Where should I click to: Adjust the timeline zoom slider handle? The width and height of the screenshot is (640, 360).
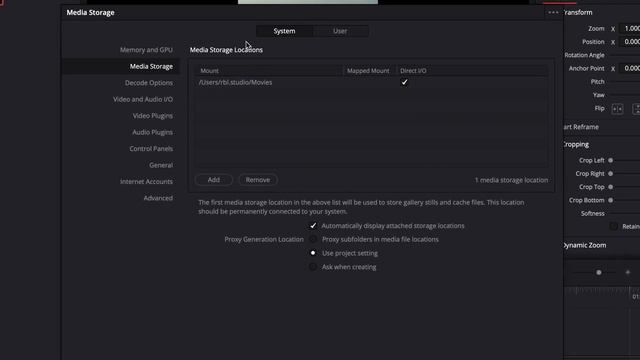(x=598, y=272)
